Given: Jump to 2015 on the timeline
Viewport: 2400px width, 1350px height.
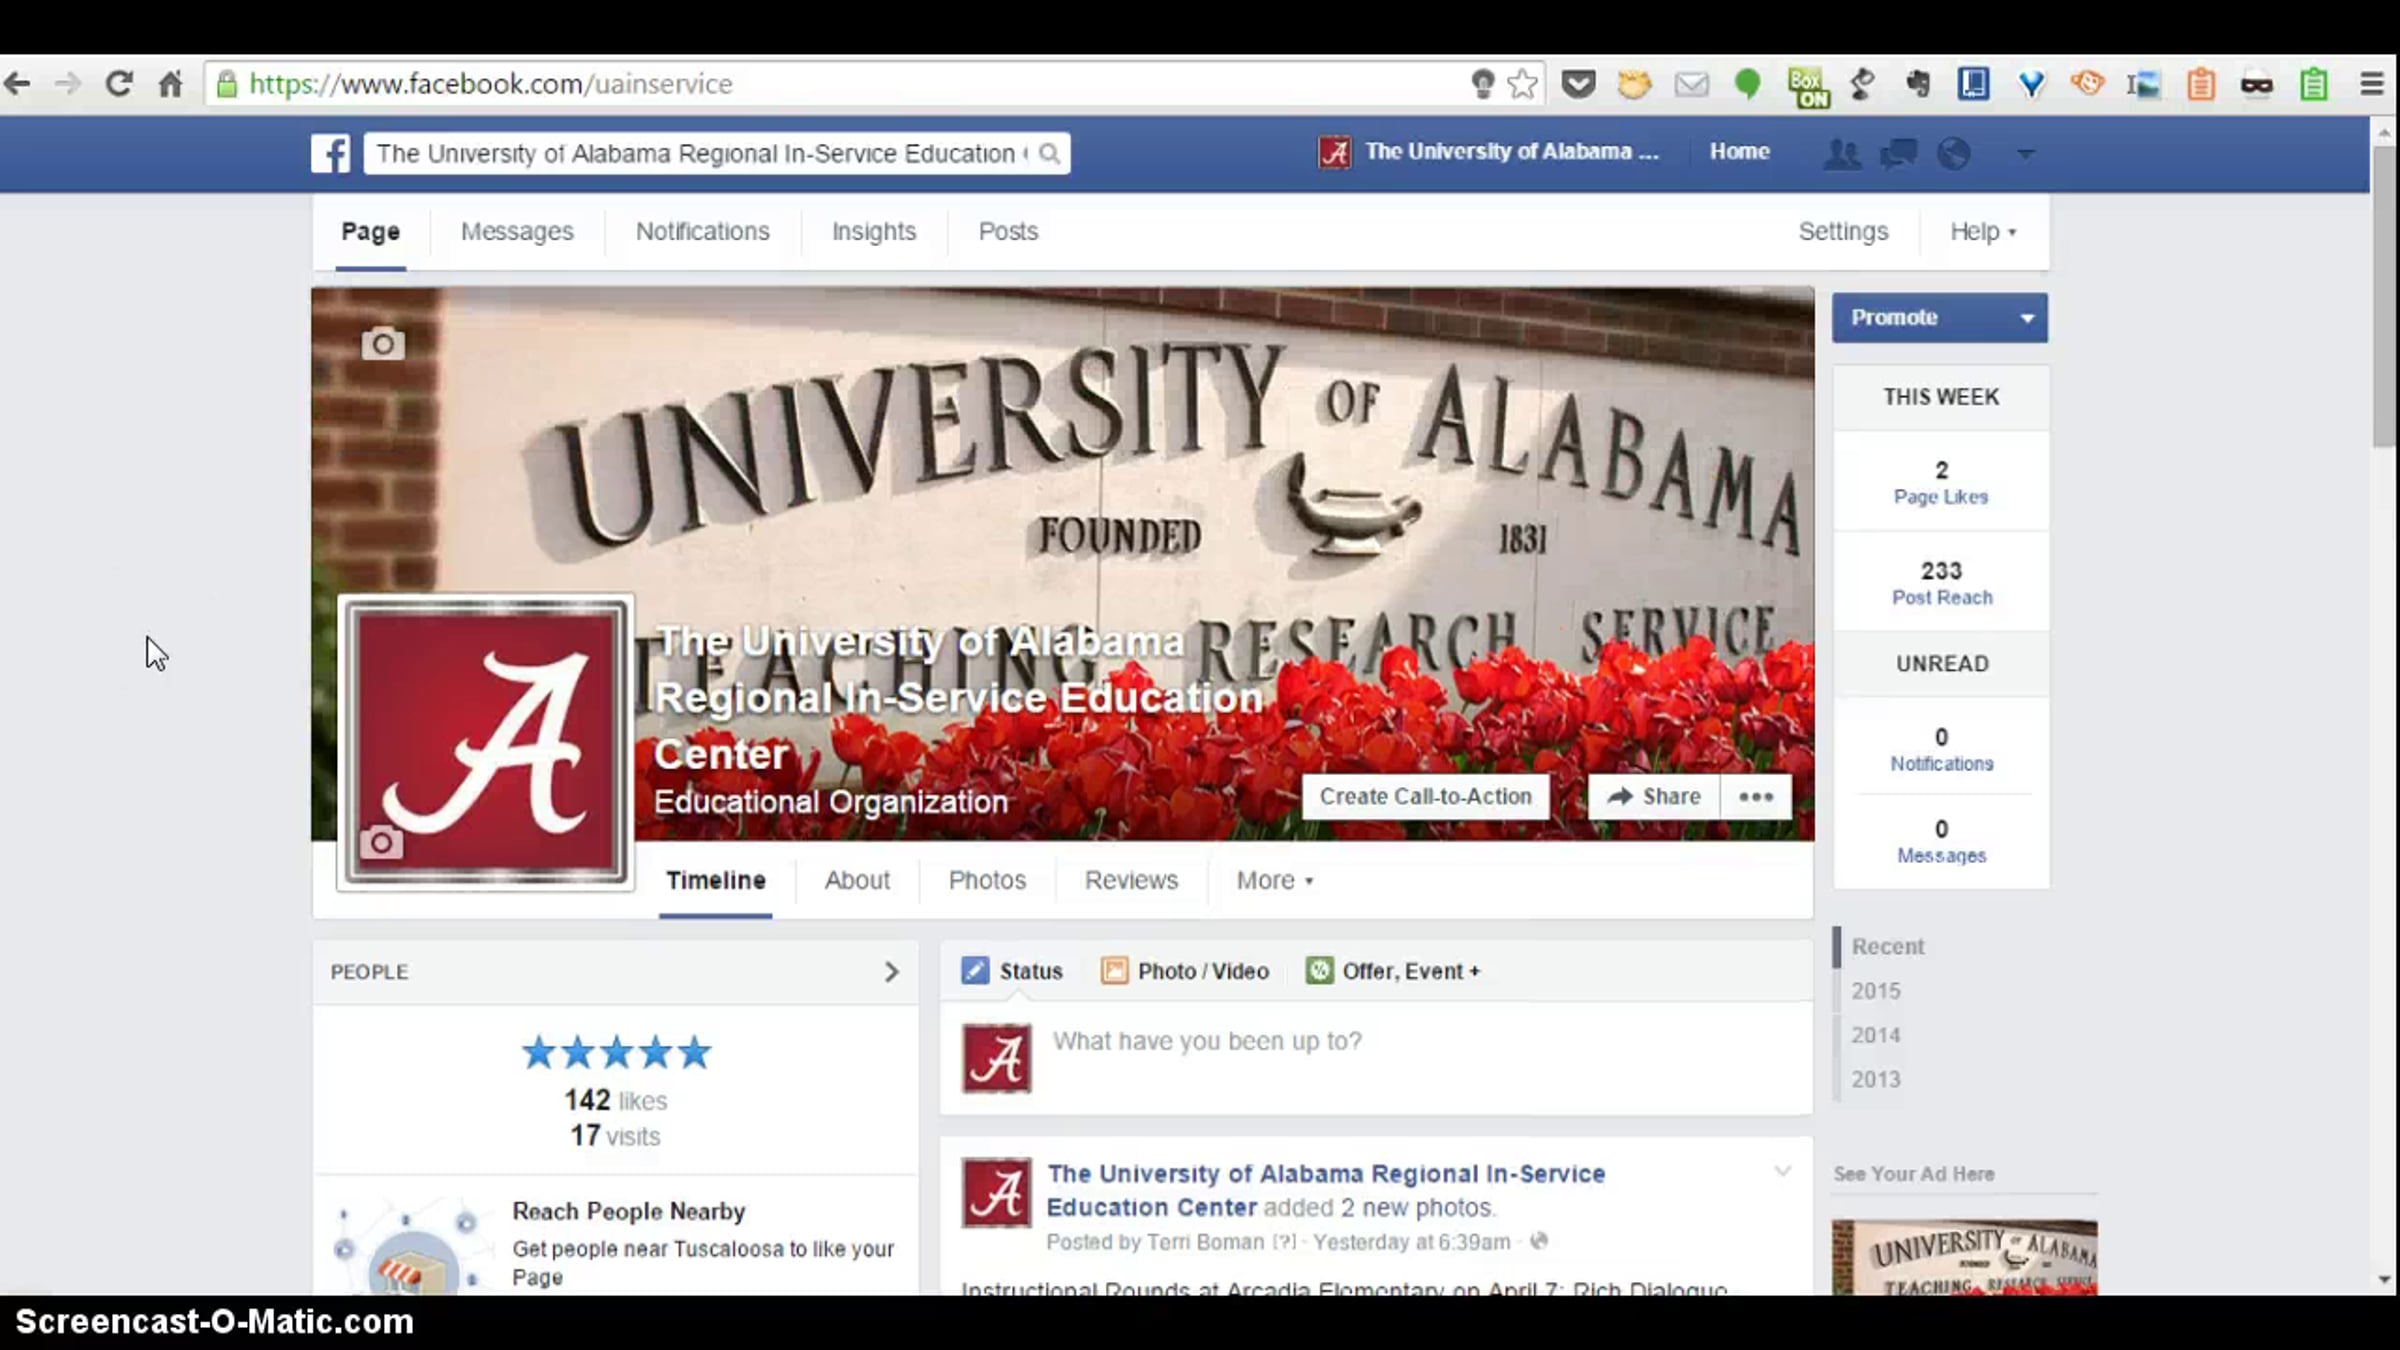Looking at the screenshot, I should [x=1875, y=991].
